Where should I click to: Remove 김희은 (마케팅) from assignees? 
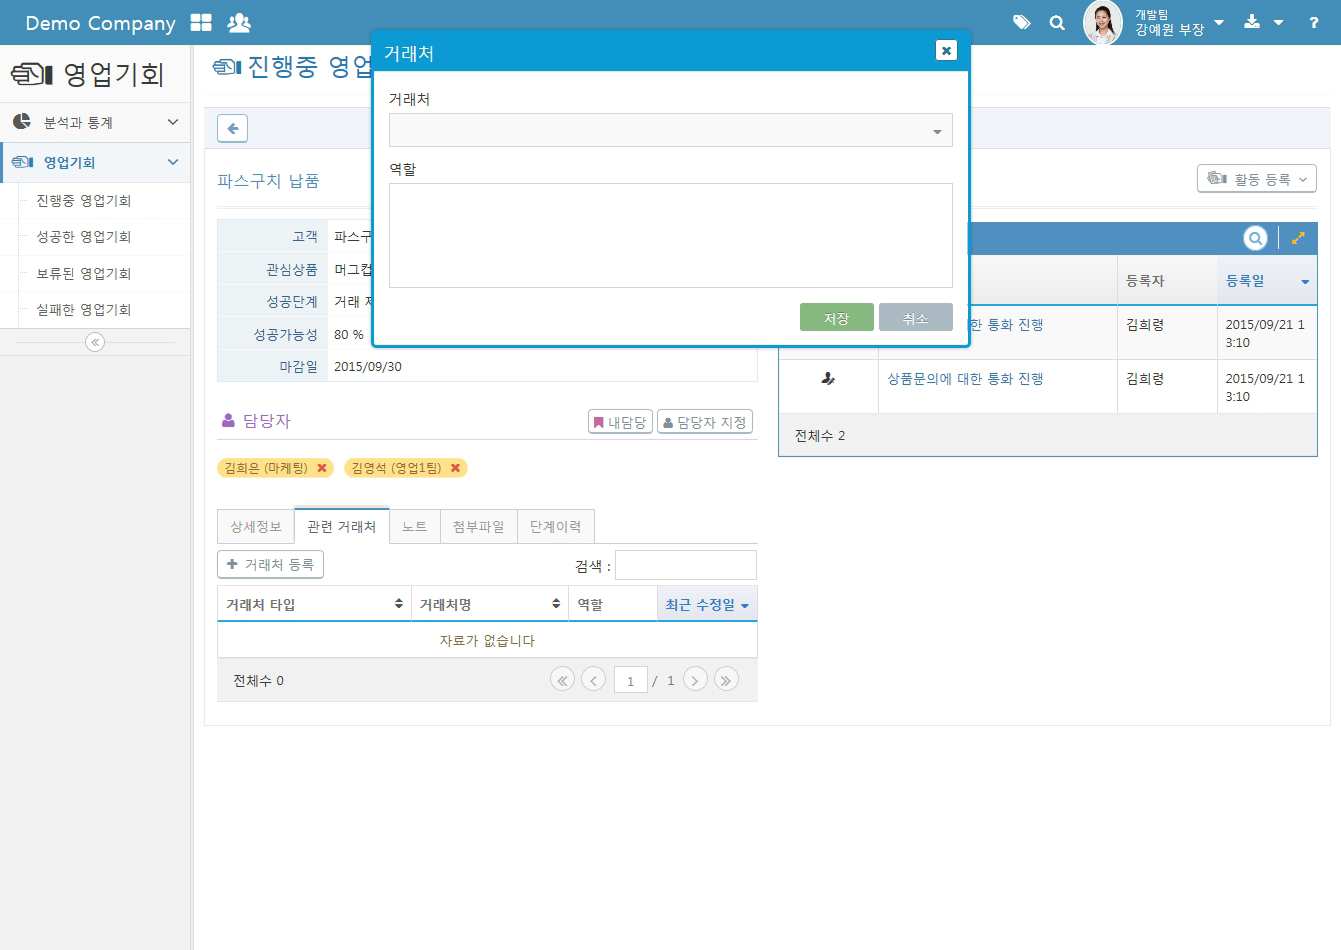pos(322,468)
